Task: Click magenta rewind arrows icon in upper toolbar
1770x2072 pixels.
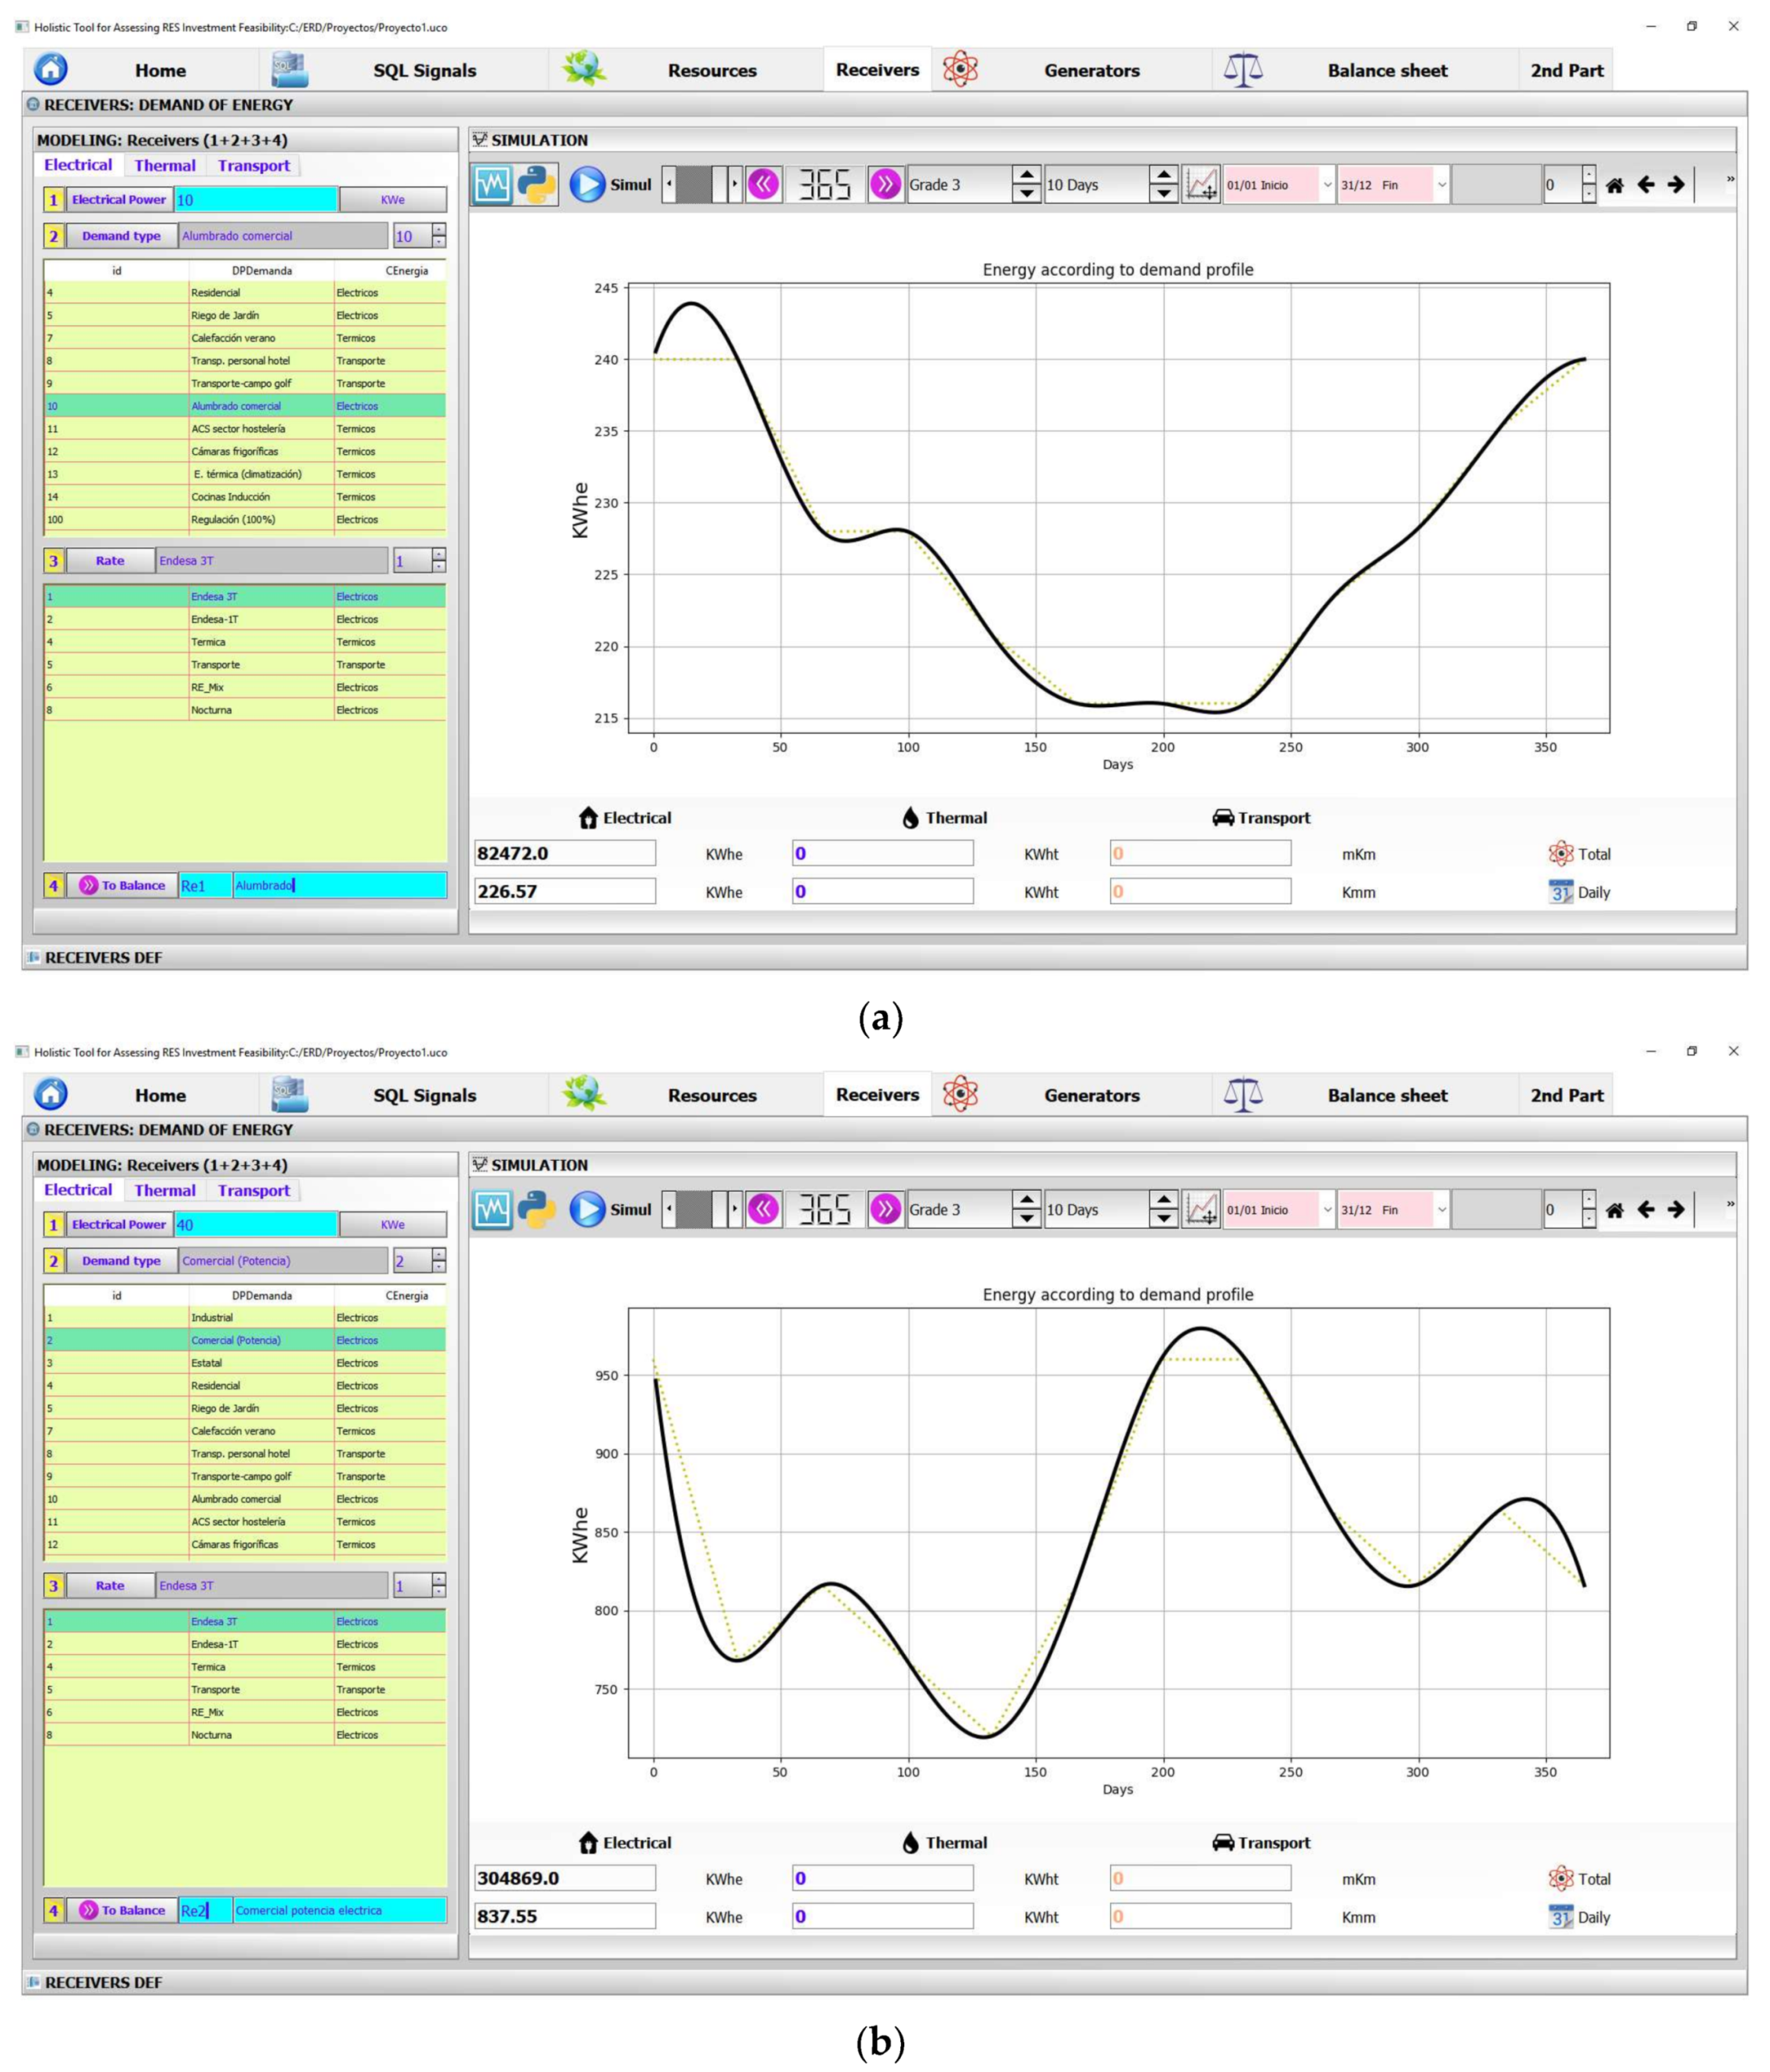Action: 763,185
